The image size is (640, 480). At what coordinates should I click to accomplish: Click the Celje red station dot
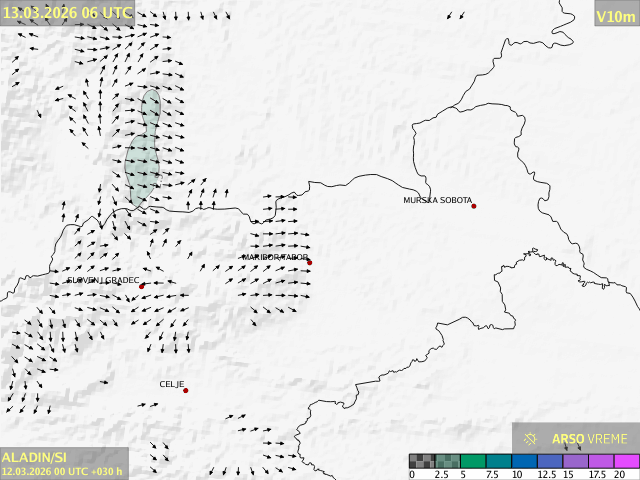185,390
